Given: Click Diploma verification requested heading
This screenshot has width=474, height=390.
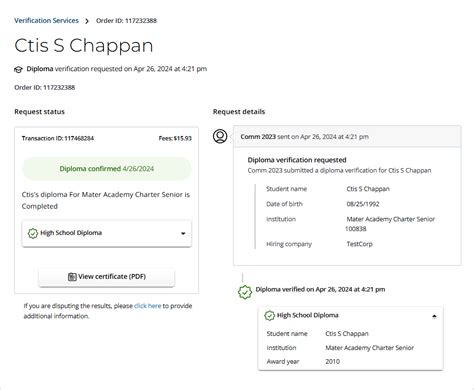Looking at the screenshot, I should 297,160.
